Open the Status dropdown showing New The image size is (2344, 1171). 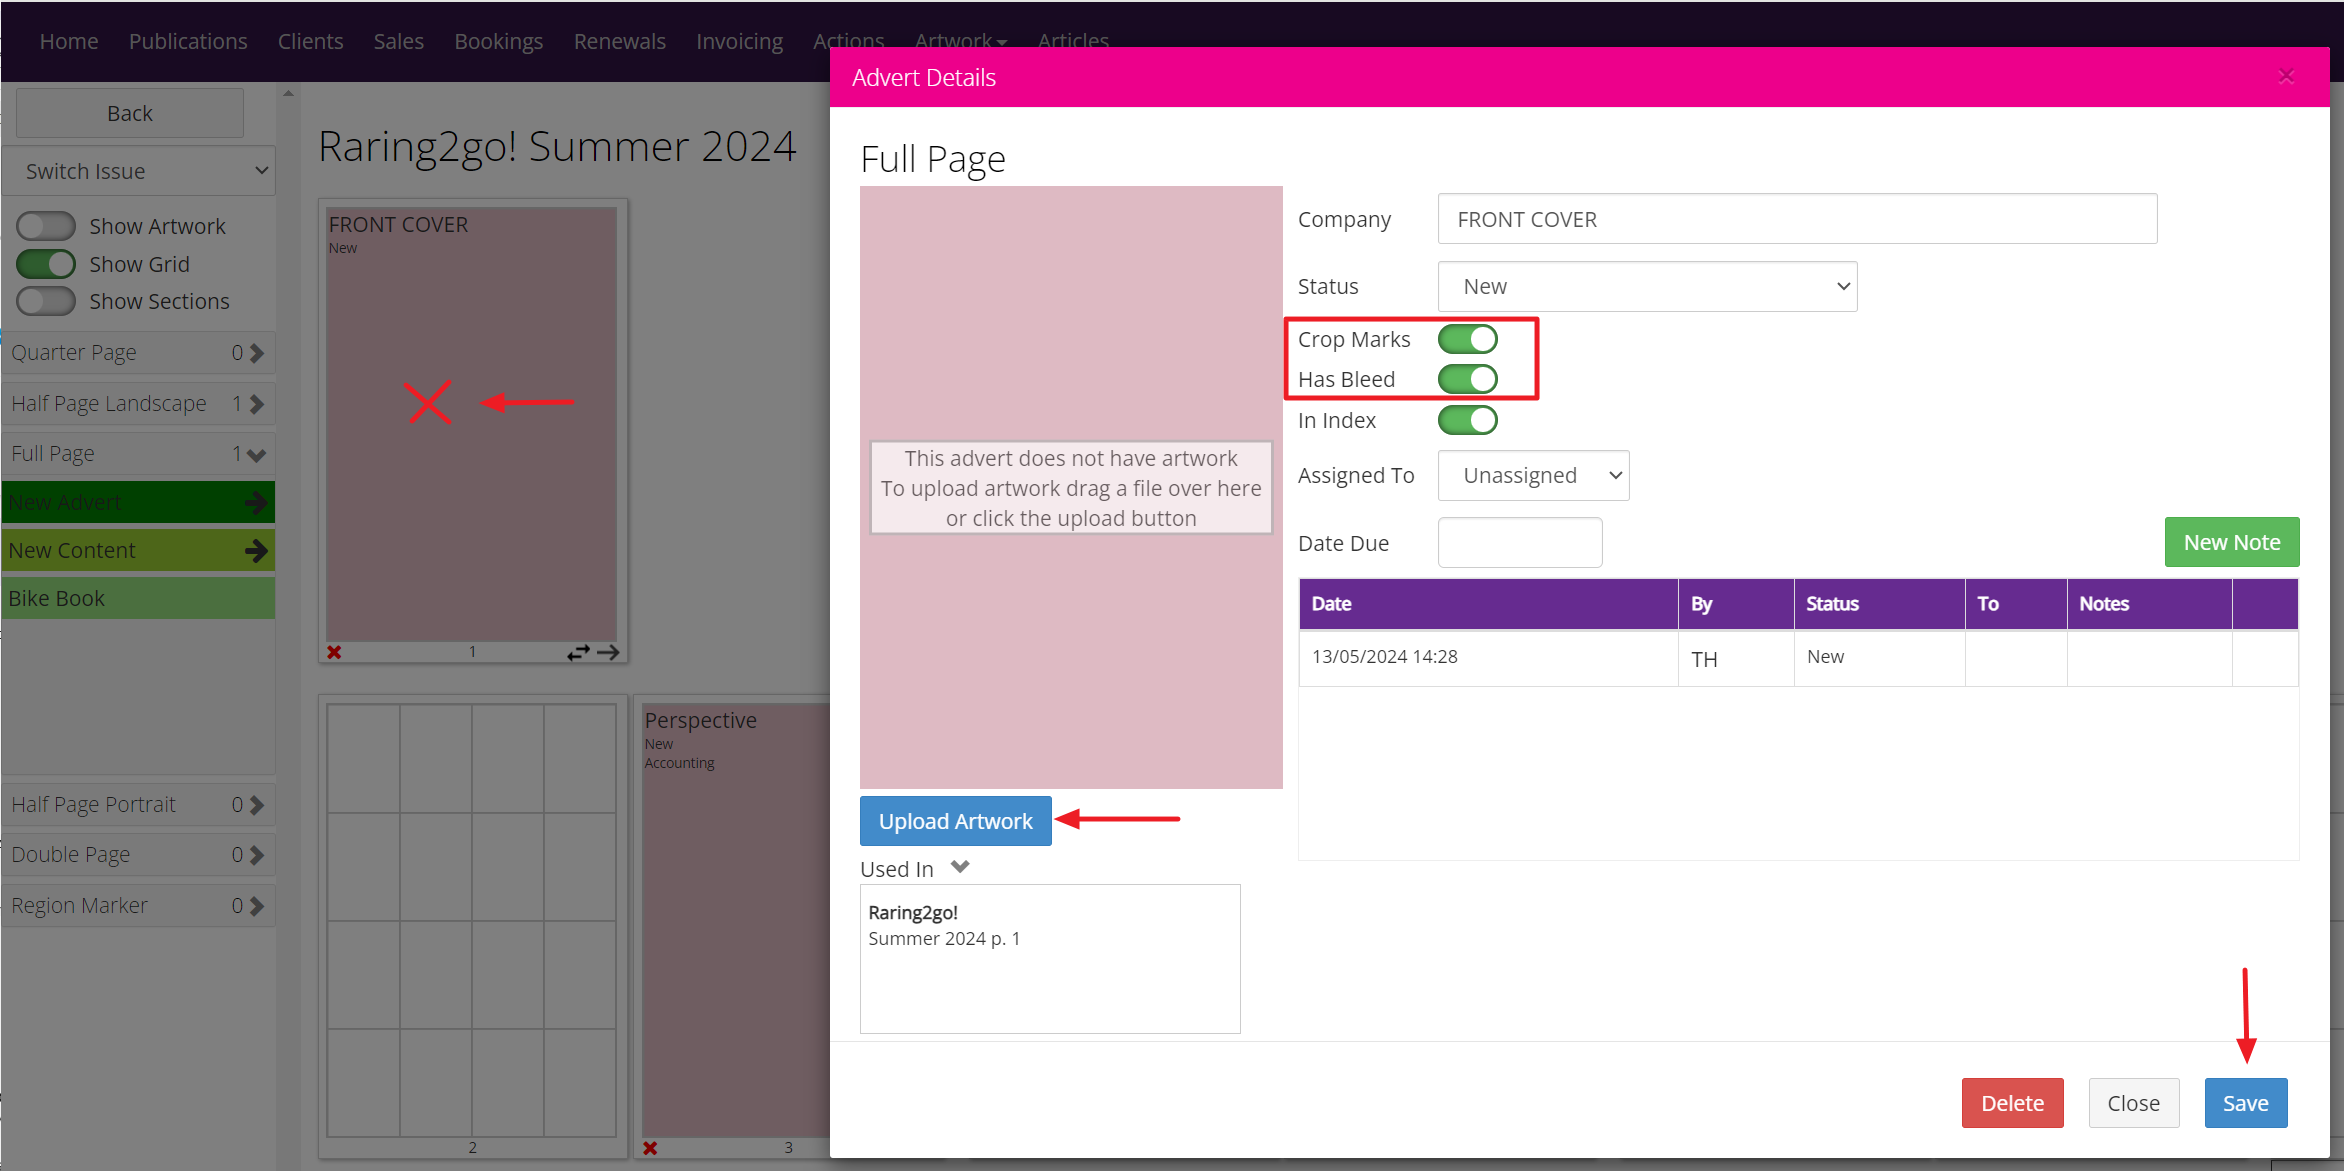click(x=1647, y=287)
